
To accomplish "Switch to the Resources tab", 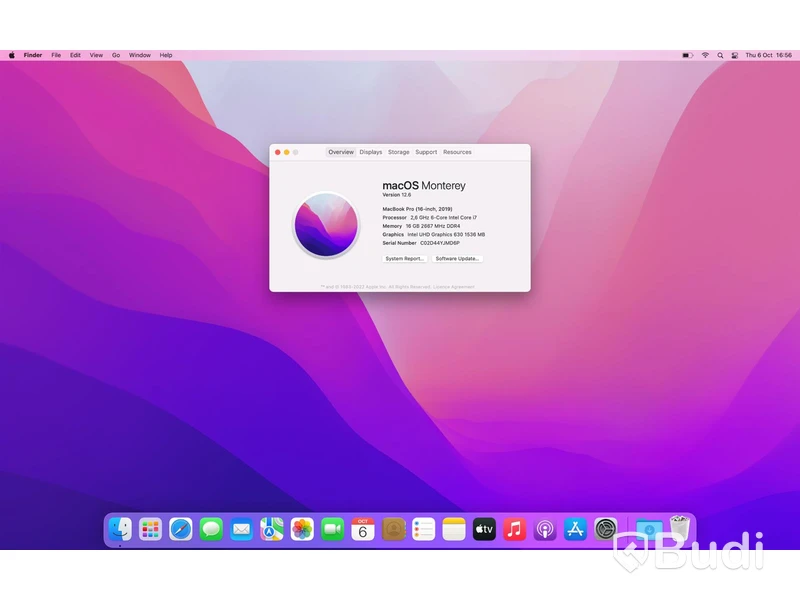I will click(x=457, y=152).
